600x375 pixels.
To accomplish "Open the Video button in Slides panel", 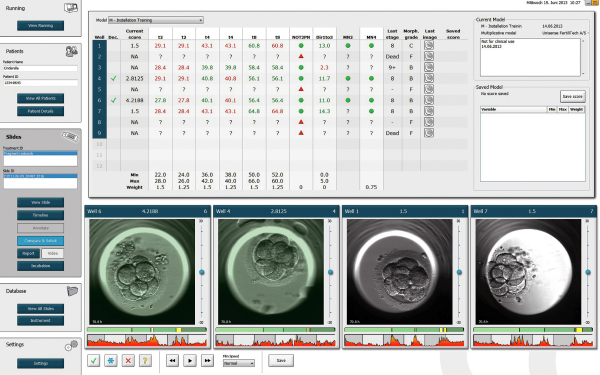I will tap(53, 253).
